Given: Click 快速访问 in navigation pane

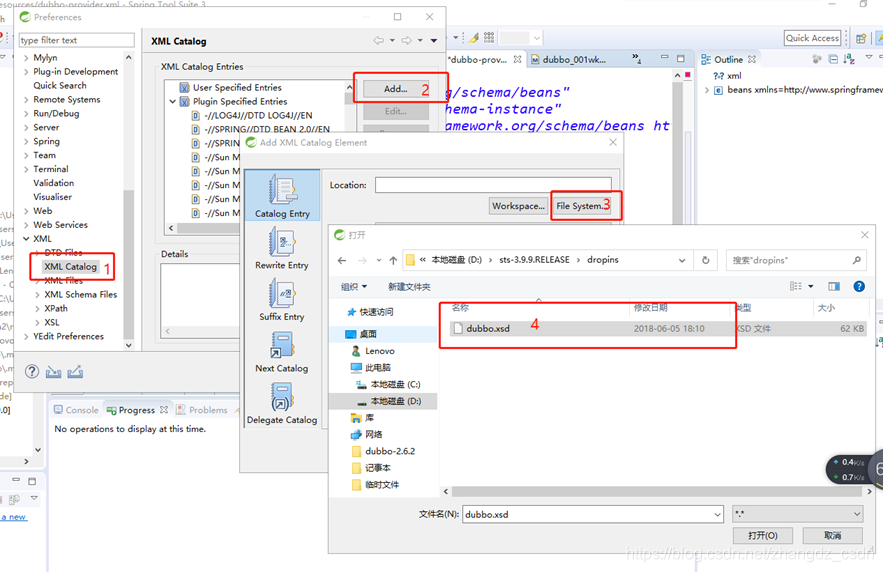Looking at the screenshot, I should point(376,312).
